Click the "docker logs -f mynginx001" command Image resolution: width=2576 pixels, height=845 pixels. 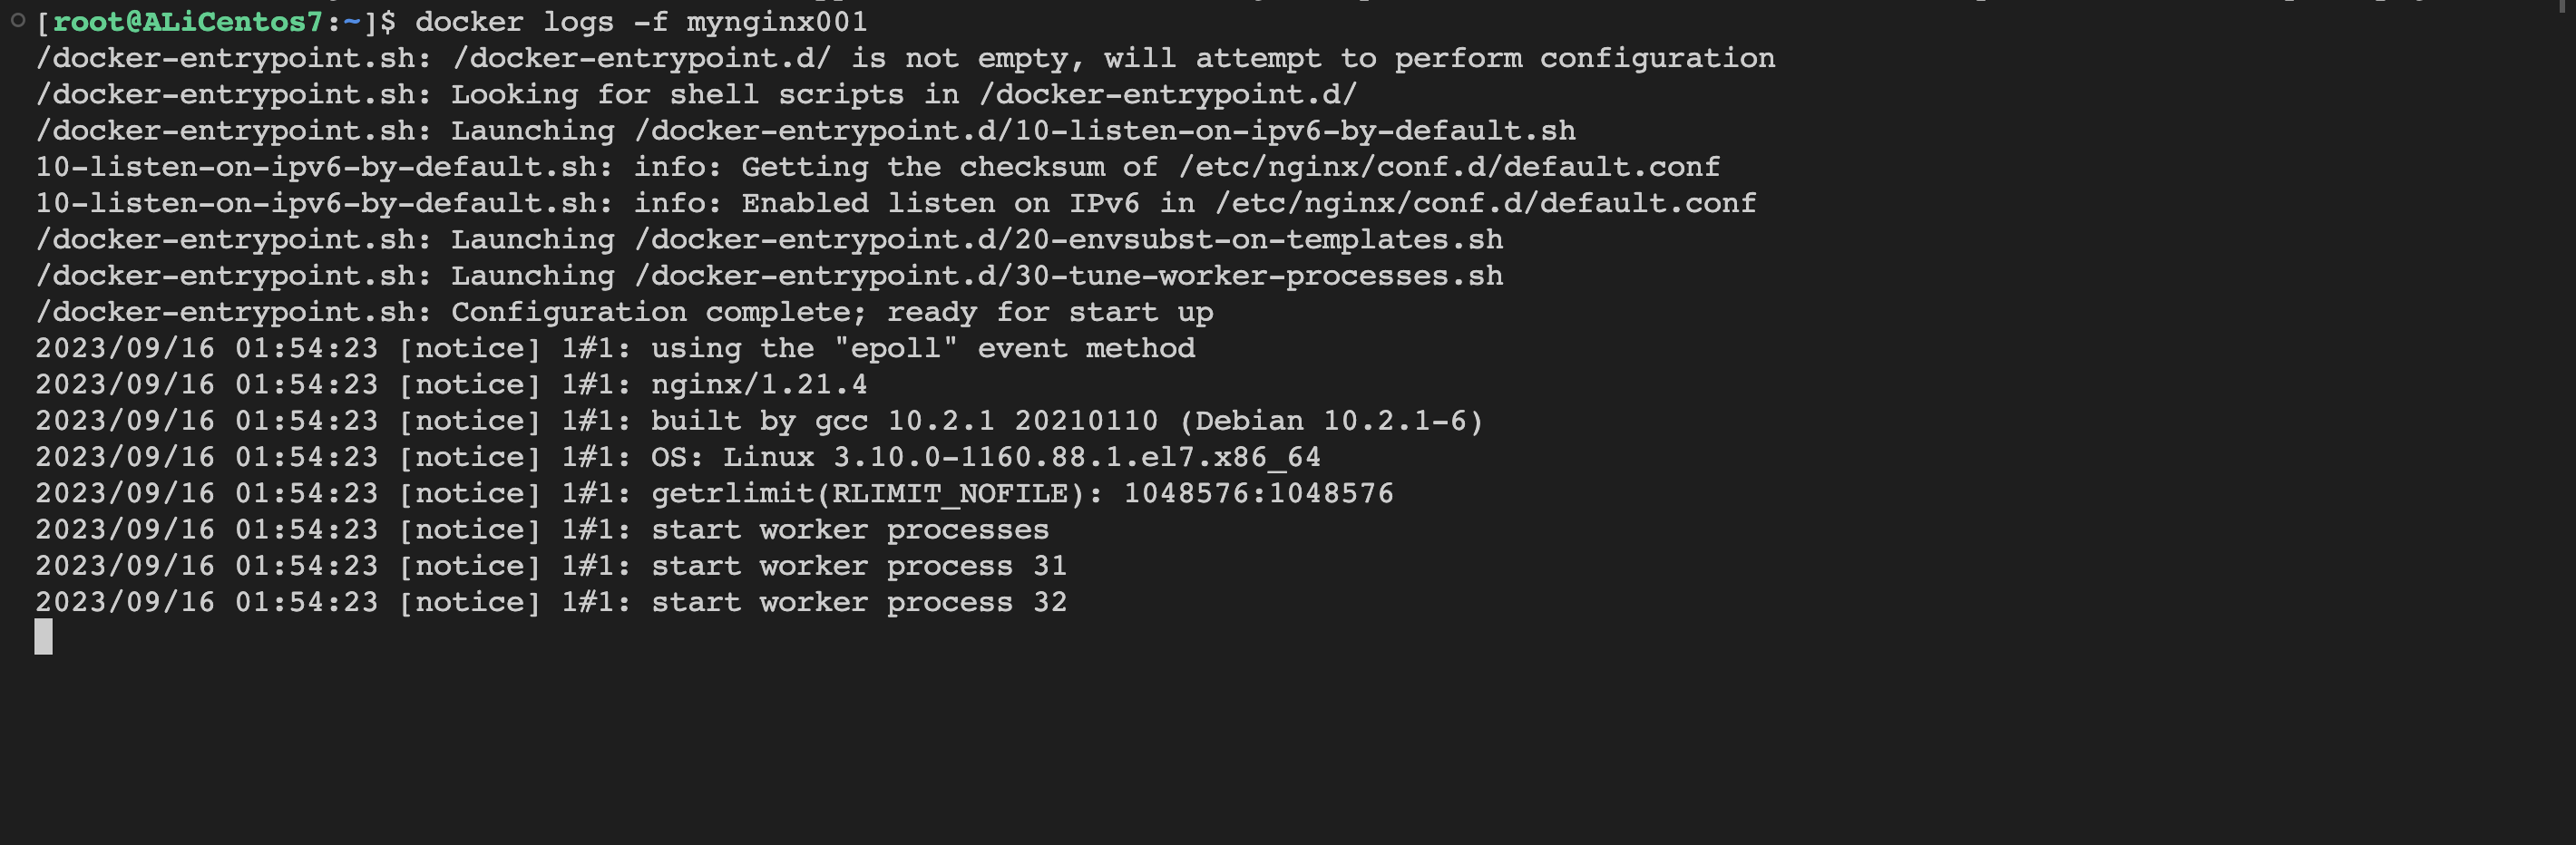641,22
